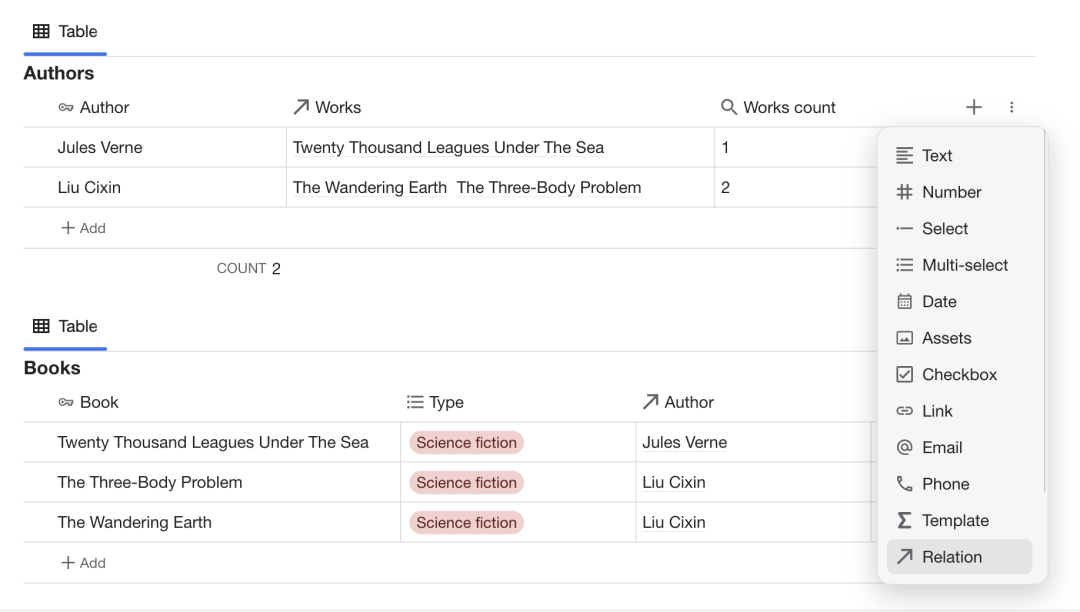
Task: Add a new row to Books table
Action: (x=83, y=563)
